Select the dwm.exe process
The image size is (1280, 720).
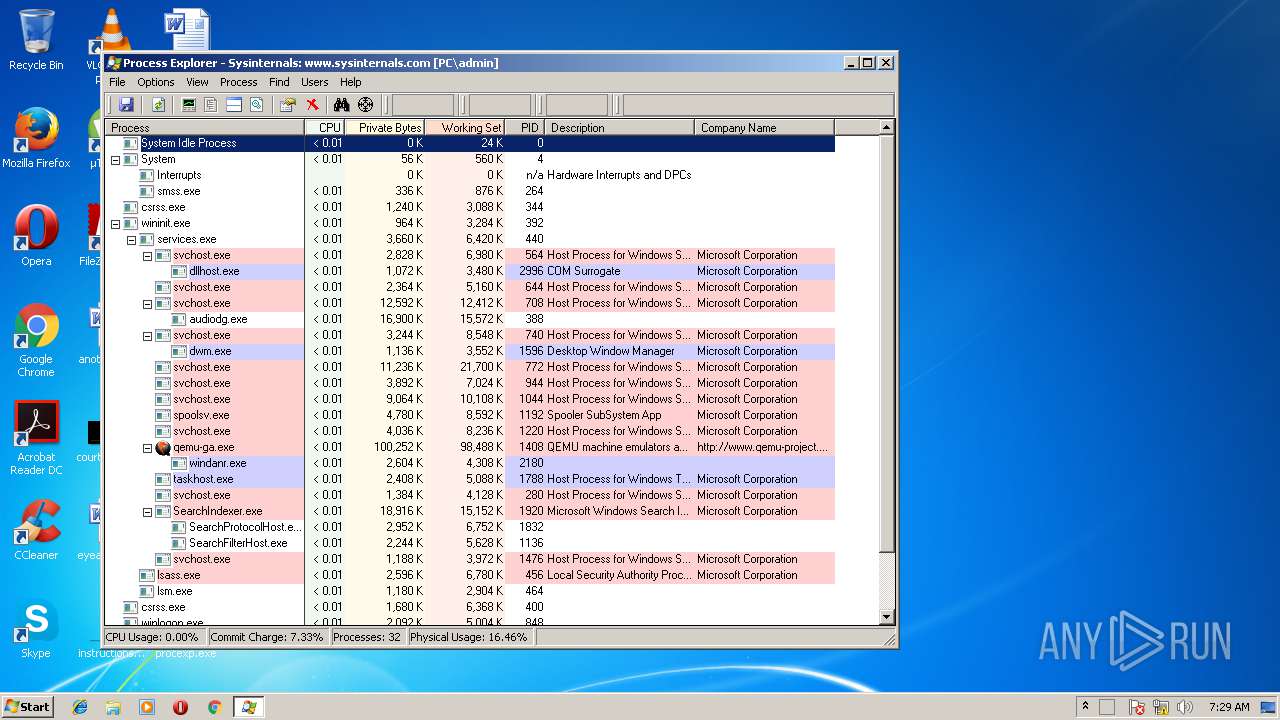pyautogui.click(x=470, y=351)
